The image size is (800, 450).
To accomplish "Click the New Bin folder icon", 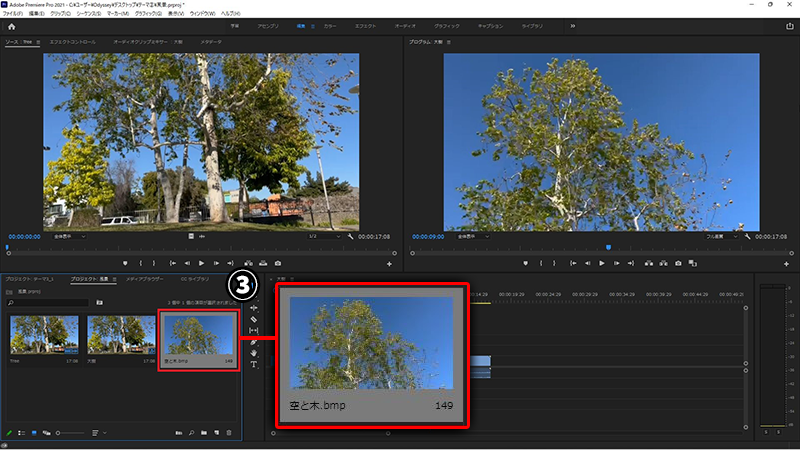I will [203, 433].
